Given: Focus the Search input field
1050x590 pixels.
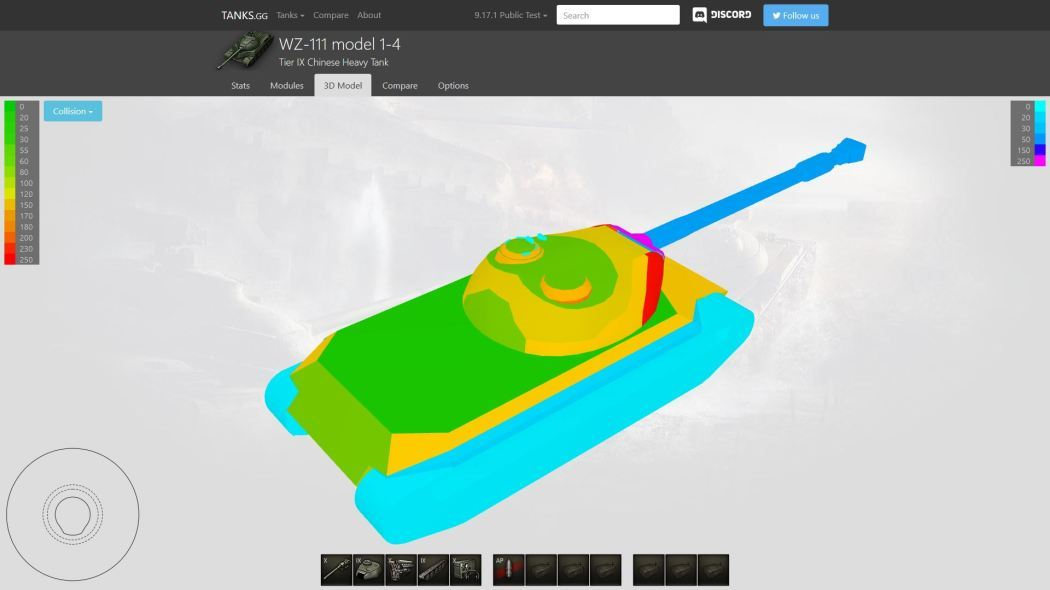Looking at the screenshot, I should pyautogui.click(x=618, y=15).
